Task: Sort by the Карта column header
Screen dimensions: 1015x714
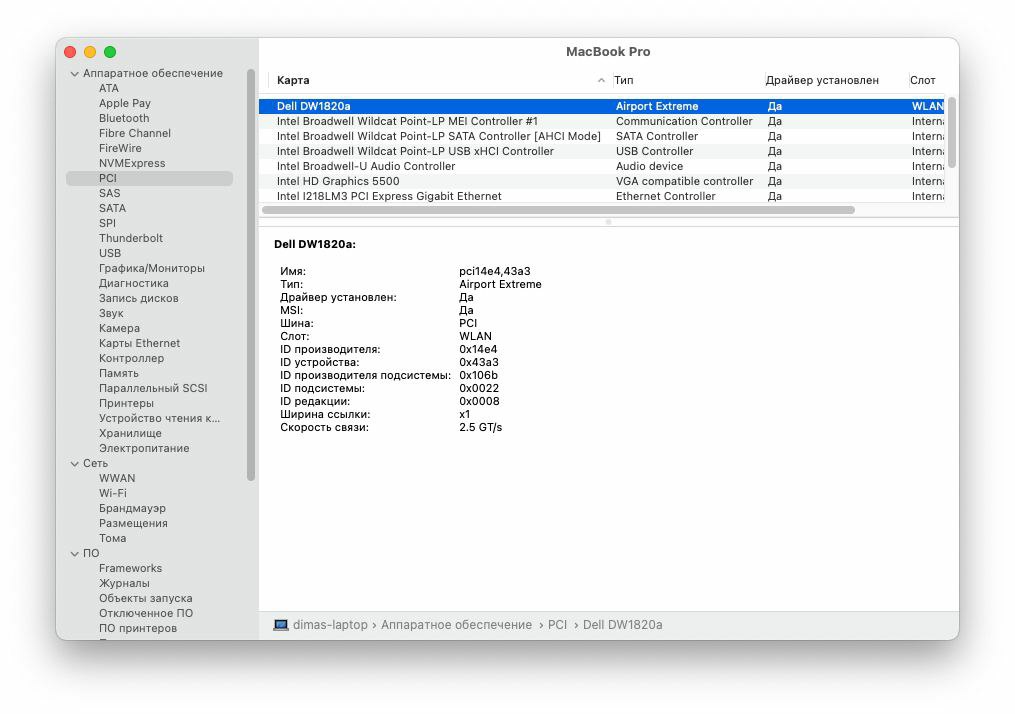Action: point(293,80)
